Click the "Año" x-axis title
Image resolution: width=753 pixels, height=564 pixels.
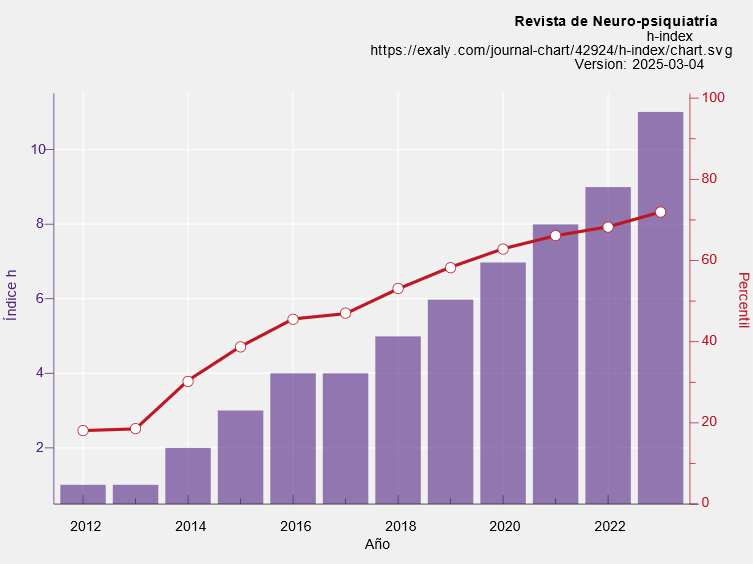[377, 544]
